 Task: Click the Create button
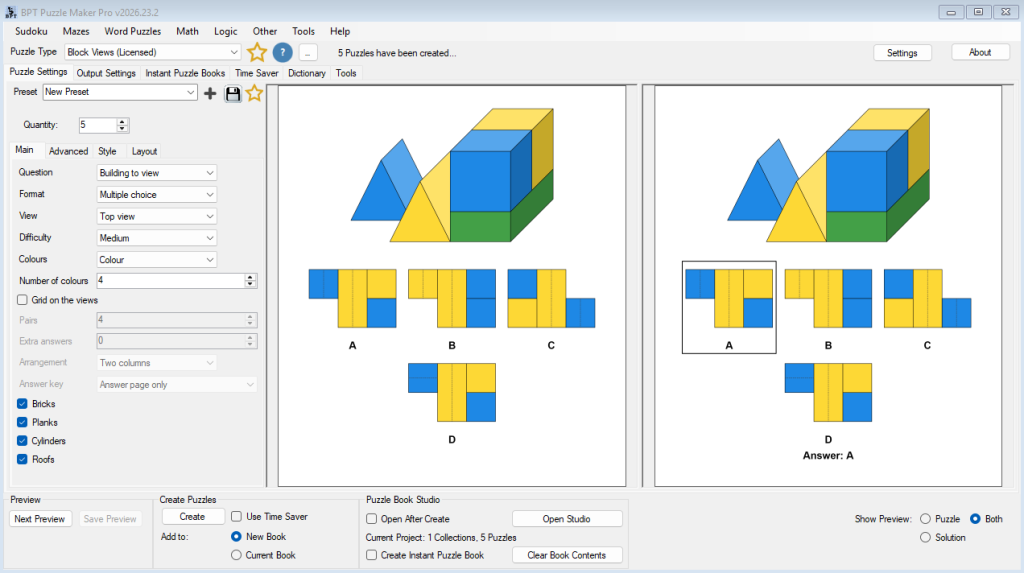tap(193, 516)
